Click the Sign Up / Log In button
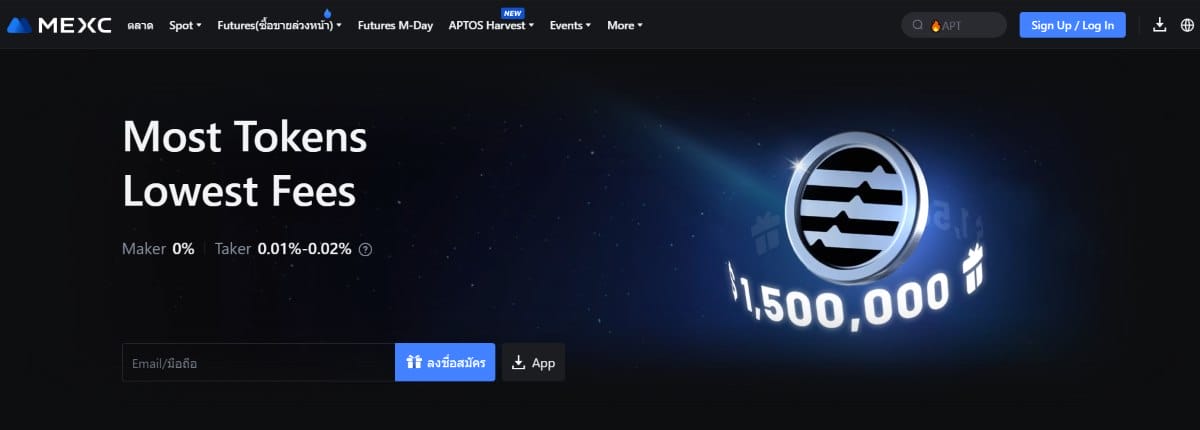Screen dimensions: 1200x430 coord(1073,25)
